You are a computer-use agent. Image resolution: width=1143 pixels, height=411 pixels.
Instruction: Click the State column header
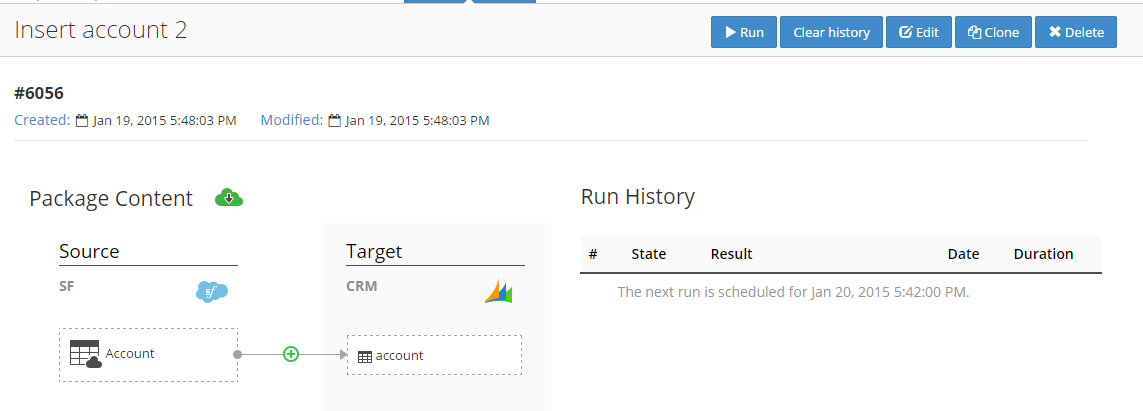[x=648, y=254]
